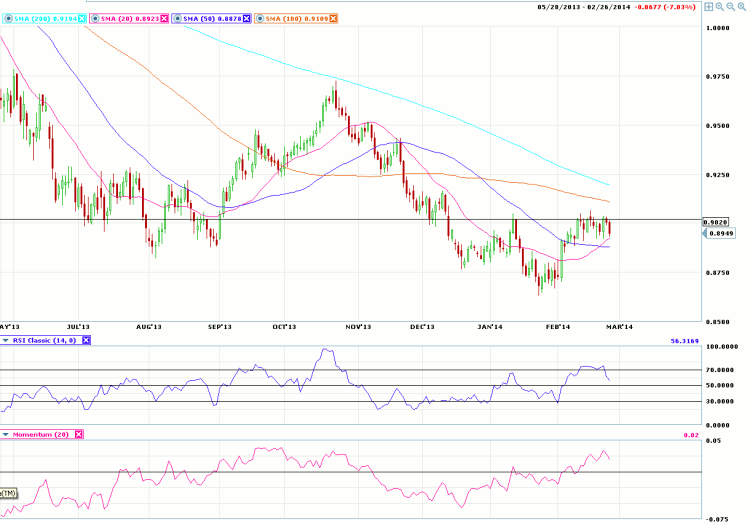Toggle the SMA (200) radio circle
The width and height of the screenshot is (750, 524).
(5, 18)
